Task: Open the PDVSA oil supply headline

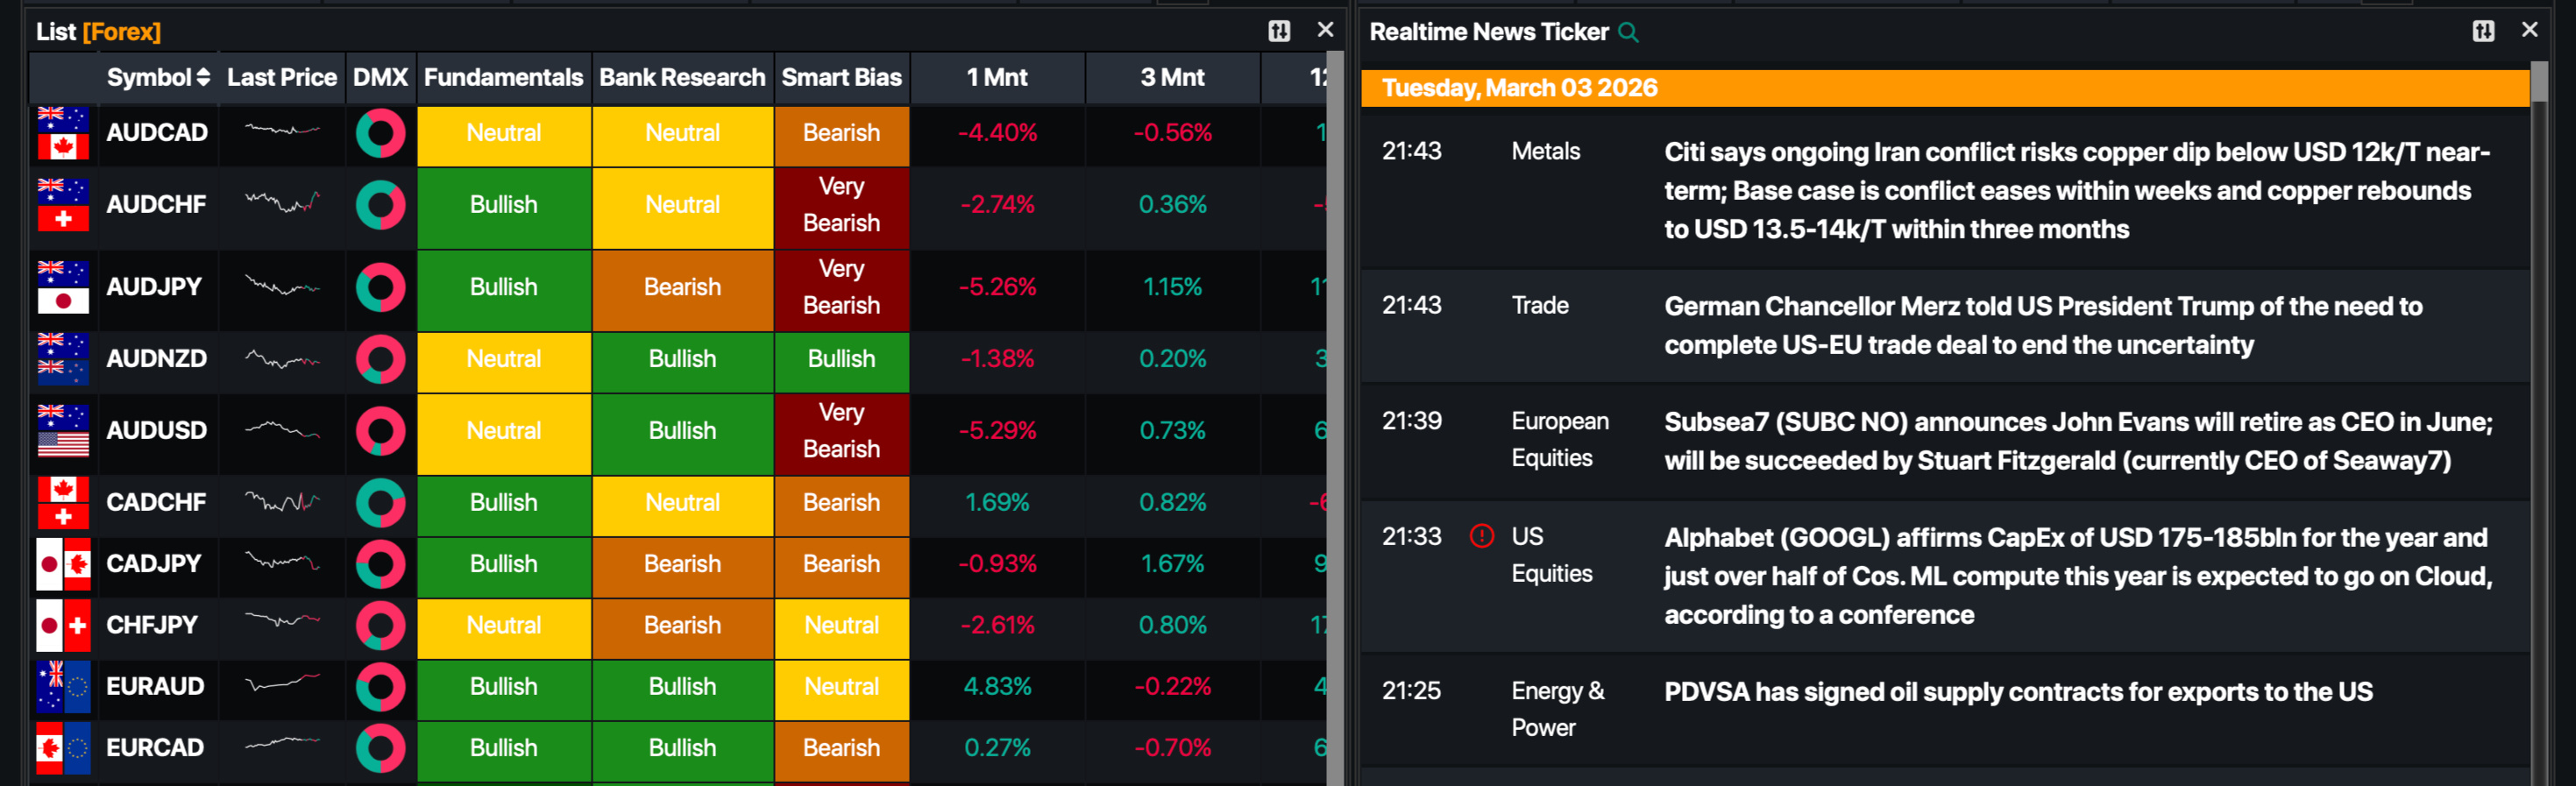Action: click(x=2017, y=692)
